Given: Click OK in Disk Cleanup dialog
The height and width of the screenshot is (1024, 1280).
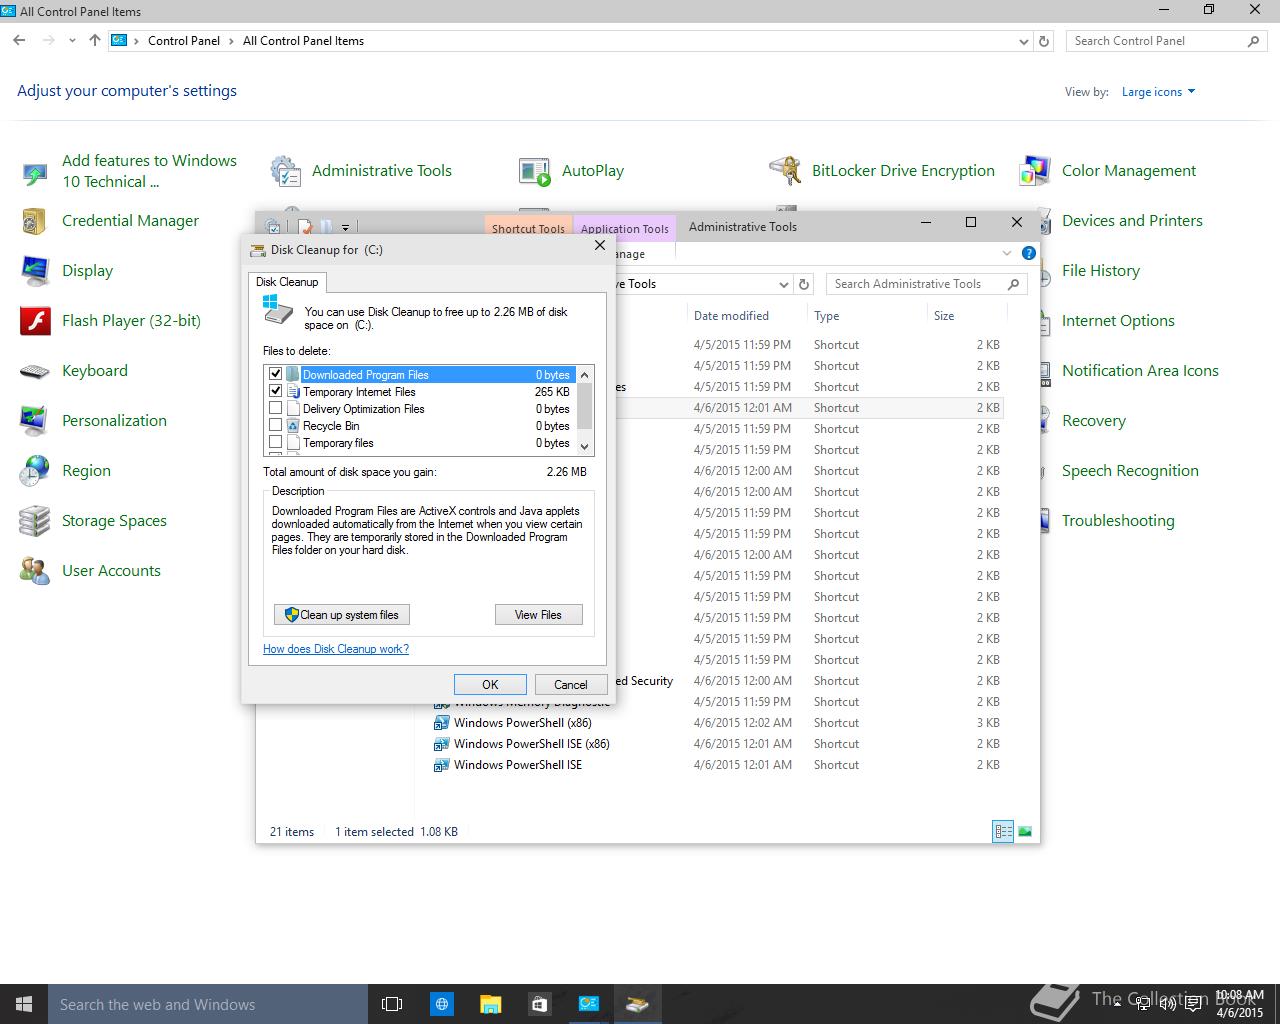Looking at the screenshot, I should [490, 684].
